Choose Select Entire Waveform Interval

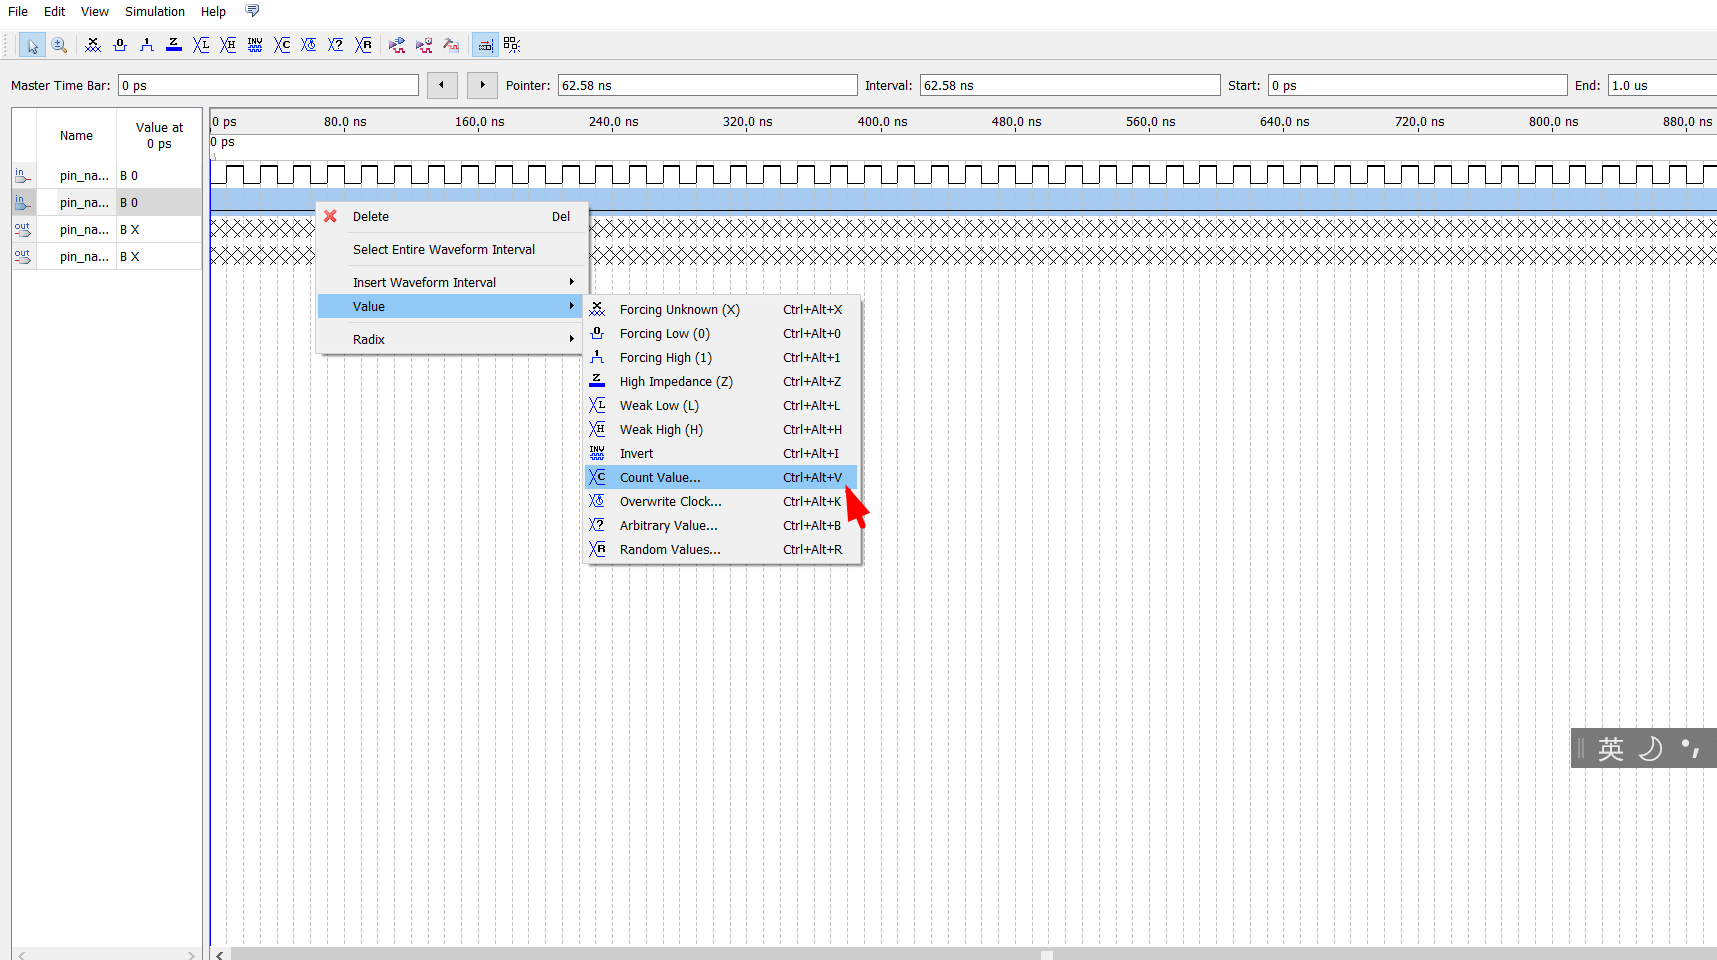pyautogui.click(x=451, y=249)
